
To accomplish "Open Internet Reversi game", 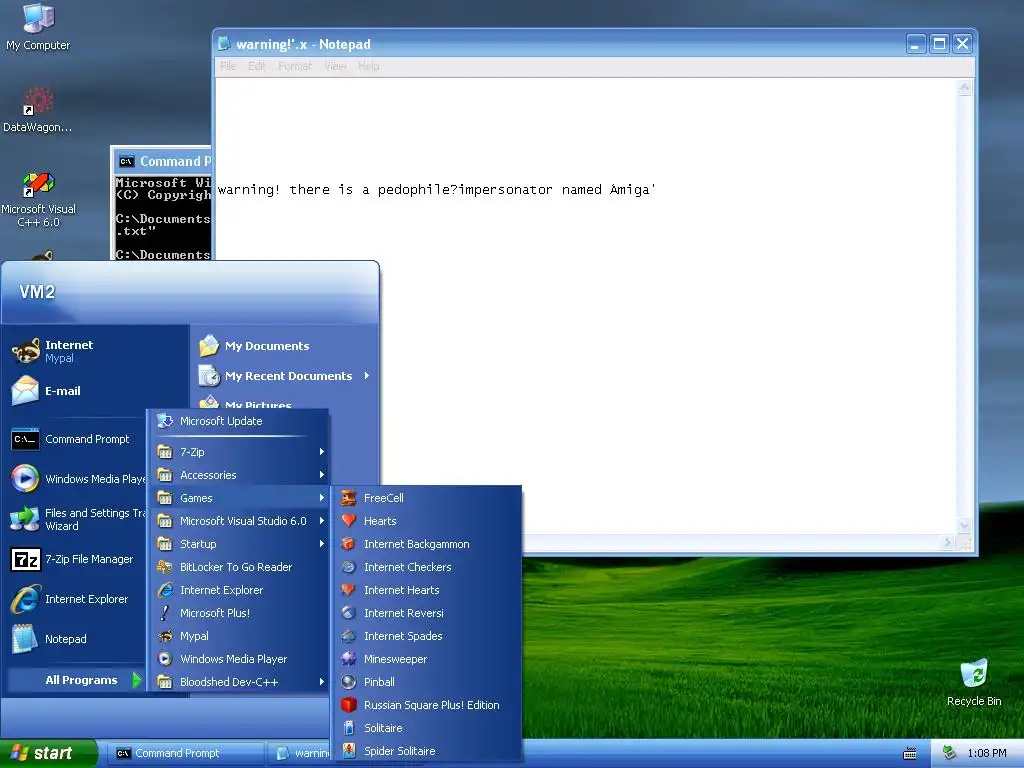I will (426, 613).
